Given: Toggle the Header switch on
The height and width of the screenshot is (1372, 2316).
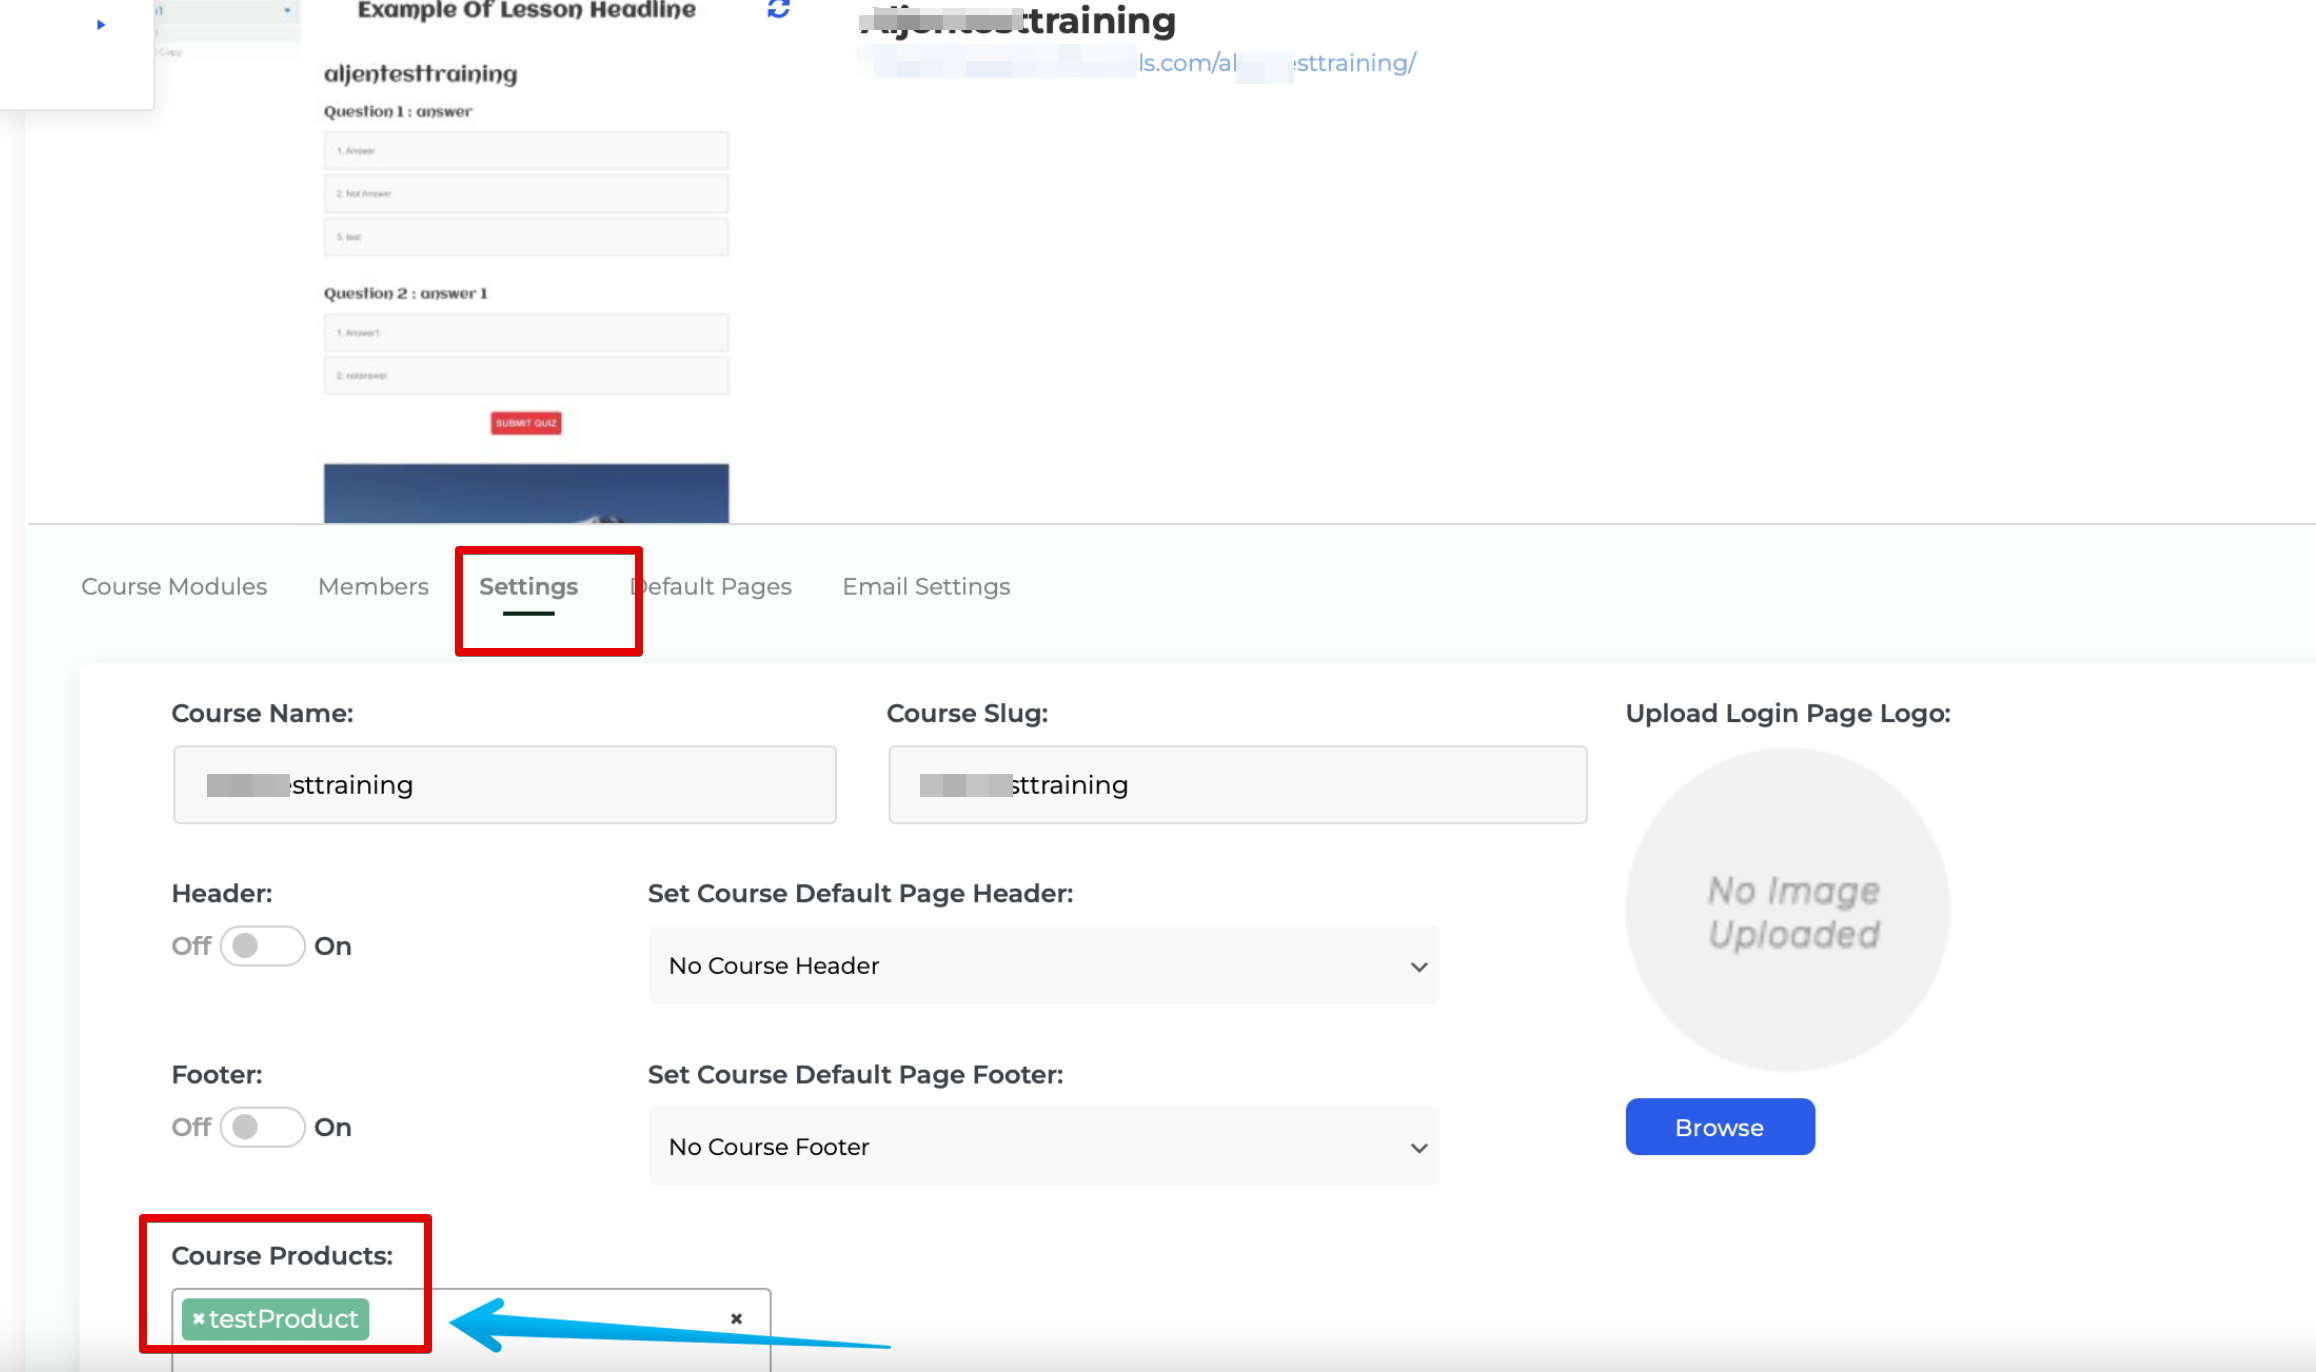Looking at the screenshot, I should click(262, 945).
